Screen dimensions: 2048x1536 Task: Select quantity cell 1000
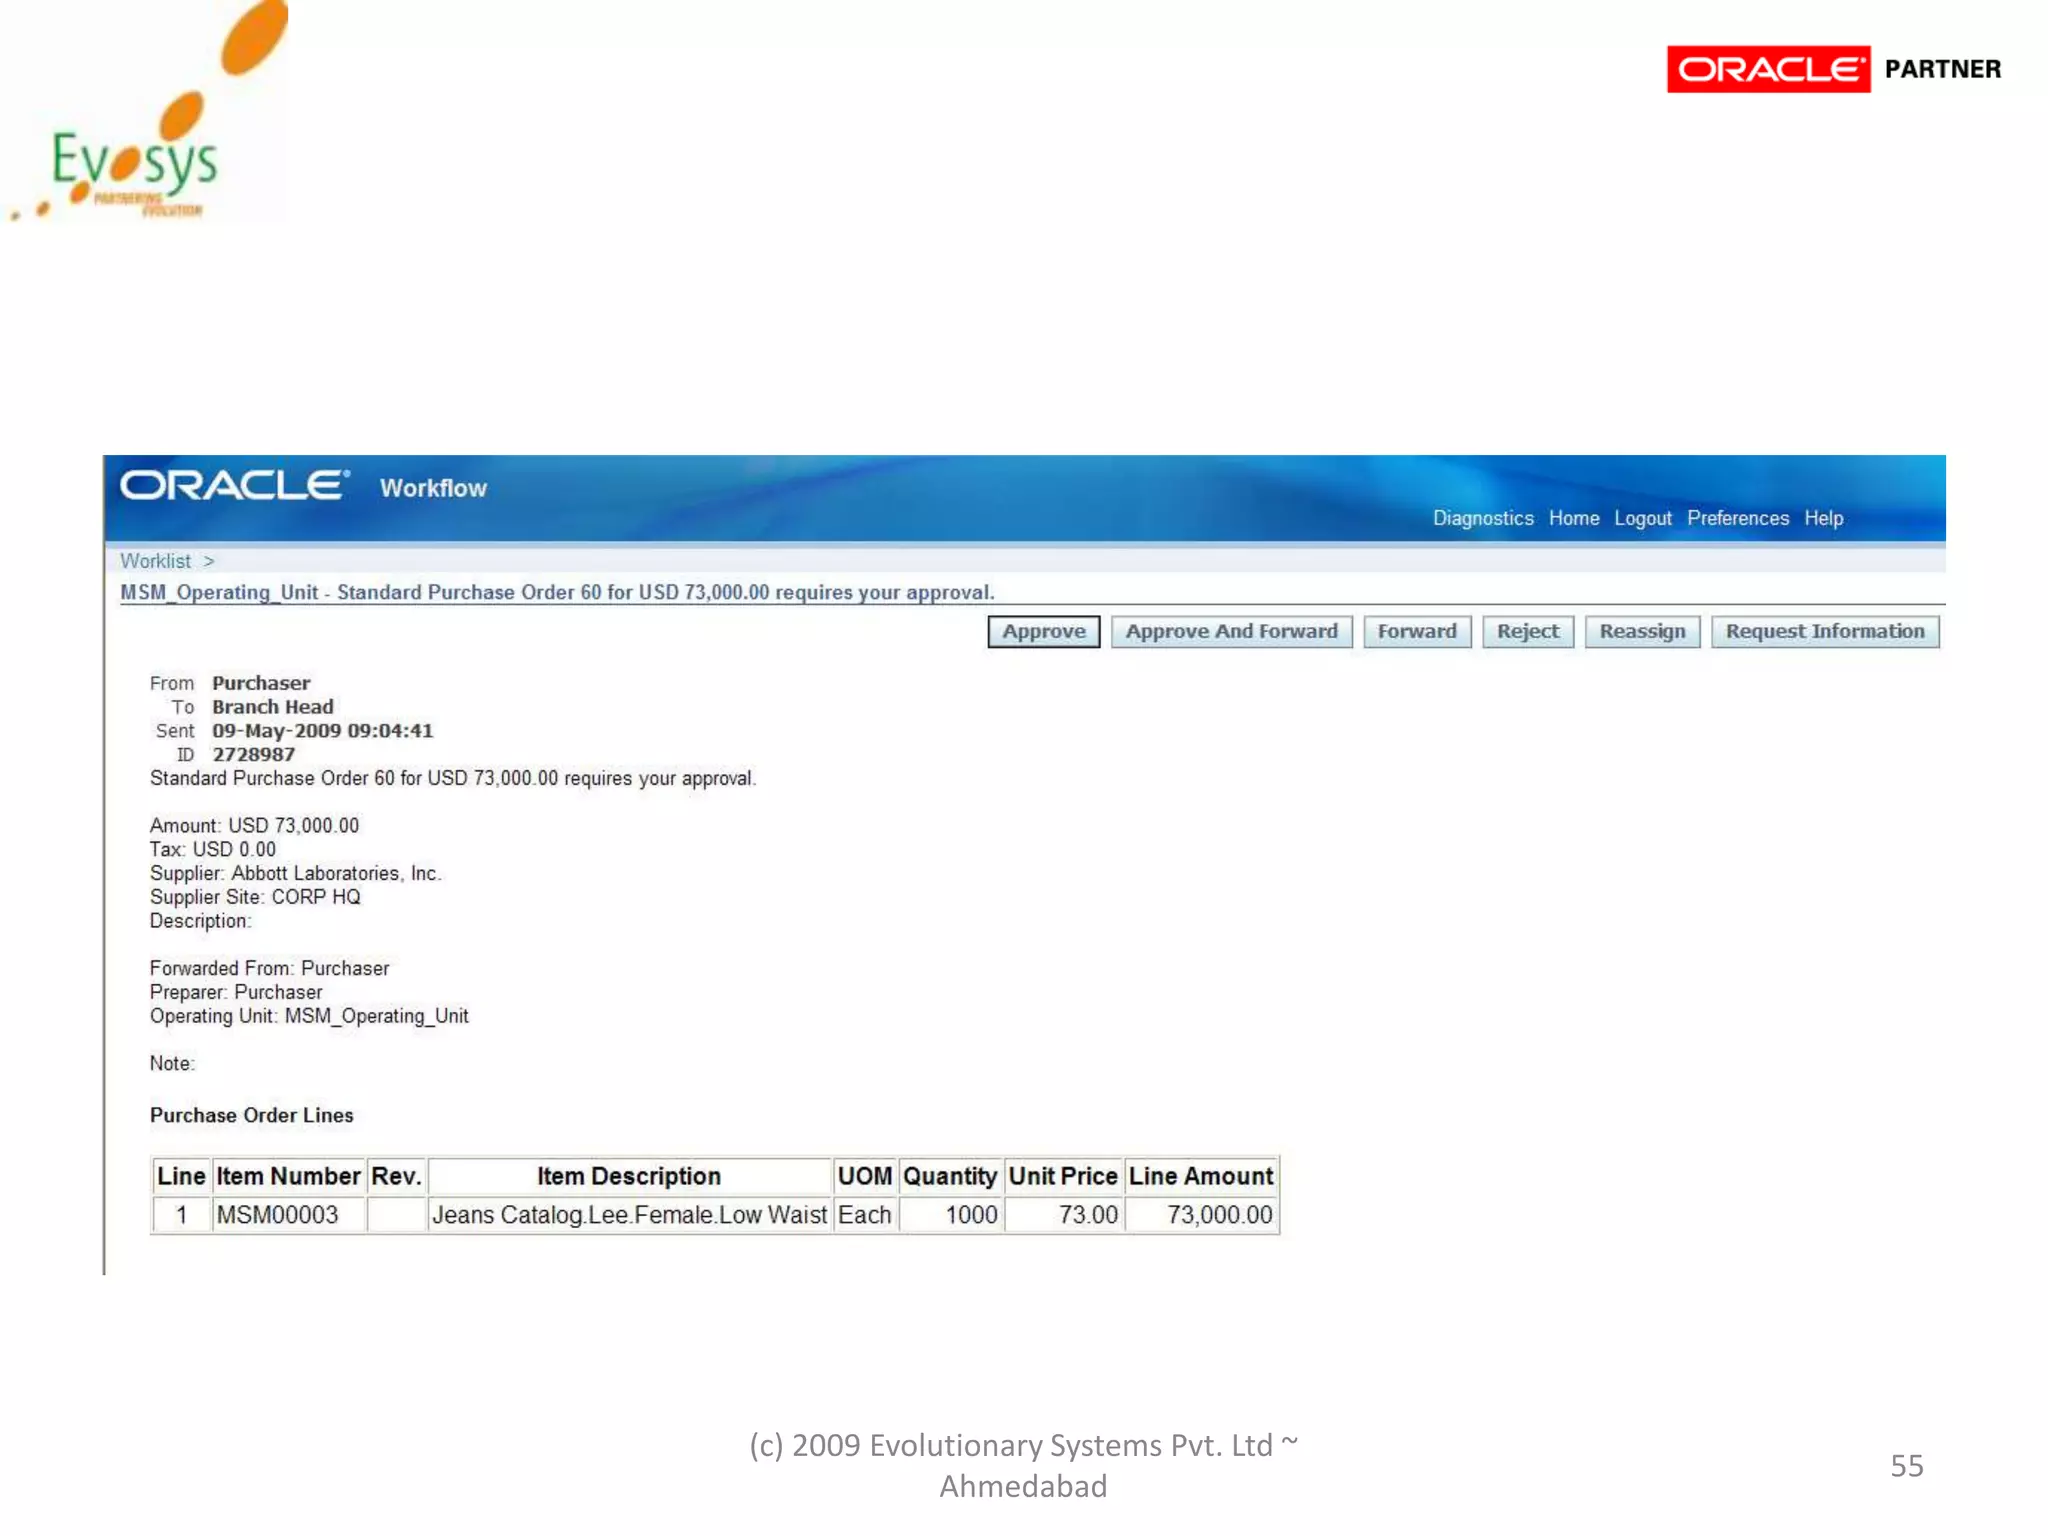point(950,1215)
